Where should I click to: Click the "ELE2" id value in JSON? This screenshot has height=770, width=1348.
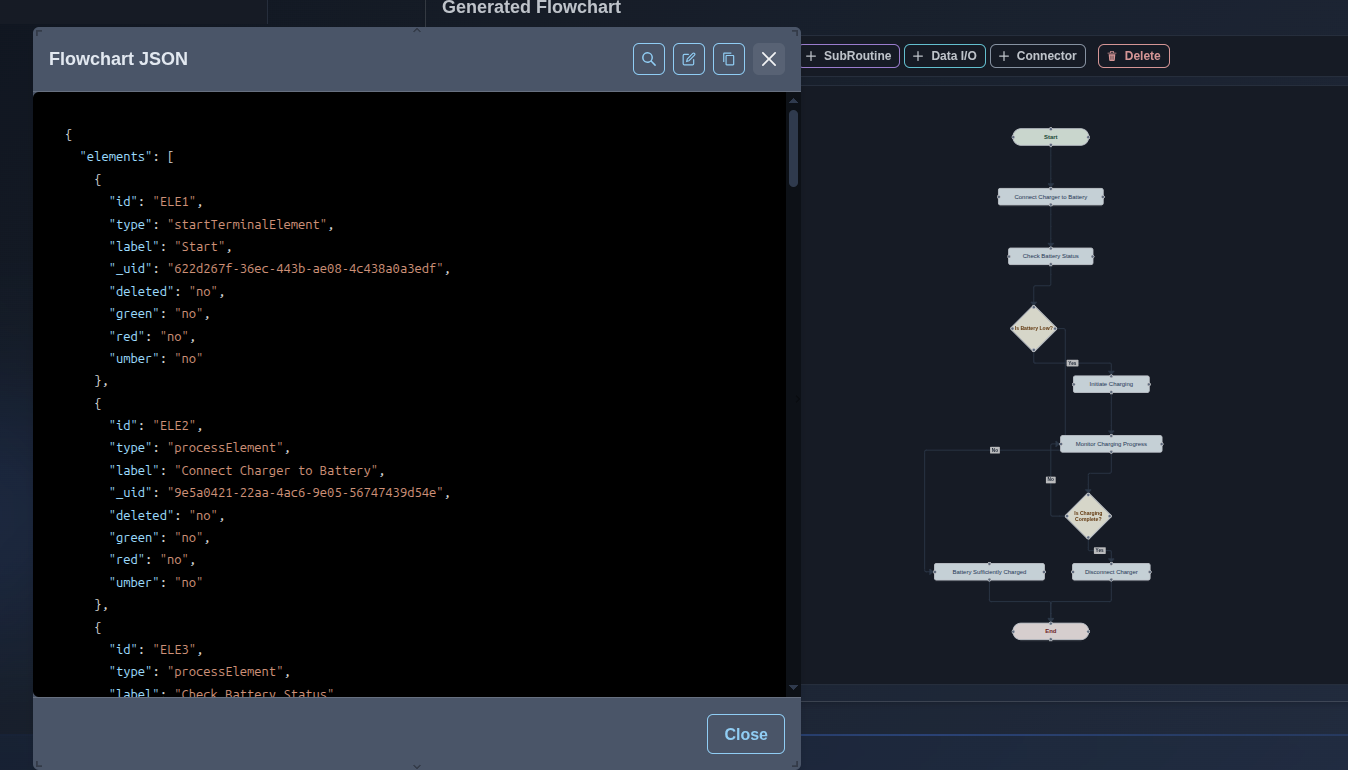(x=177, y=426)
